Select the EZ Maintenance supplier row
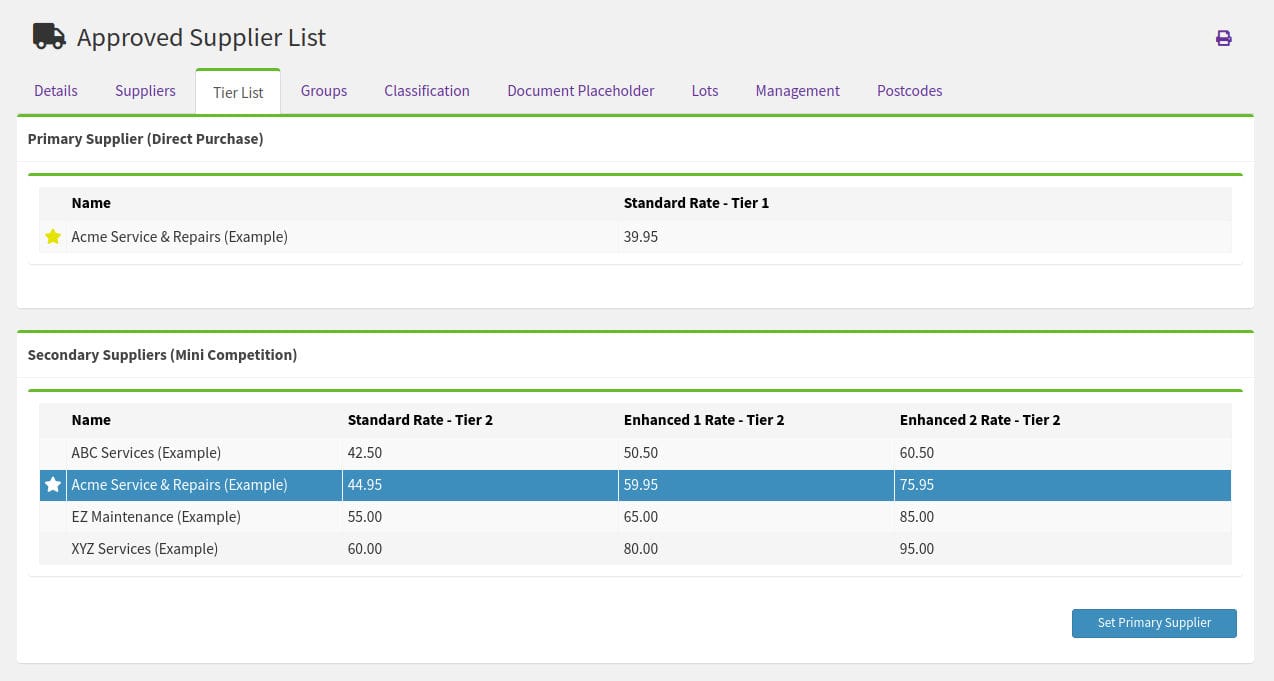This screenshot has height=681, width=1274. (156, 516)
